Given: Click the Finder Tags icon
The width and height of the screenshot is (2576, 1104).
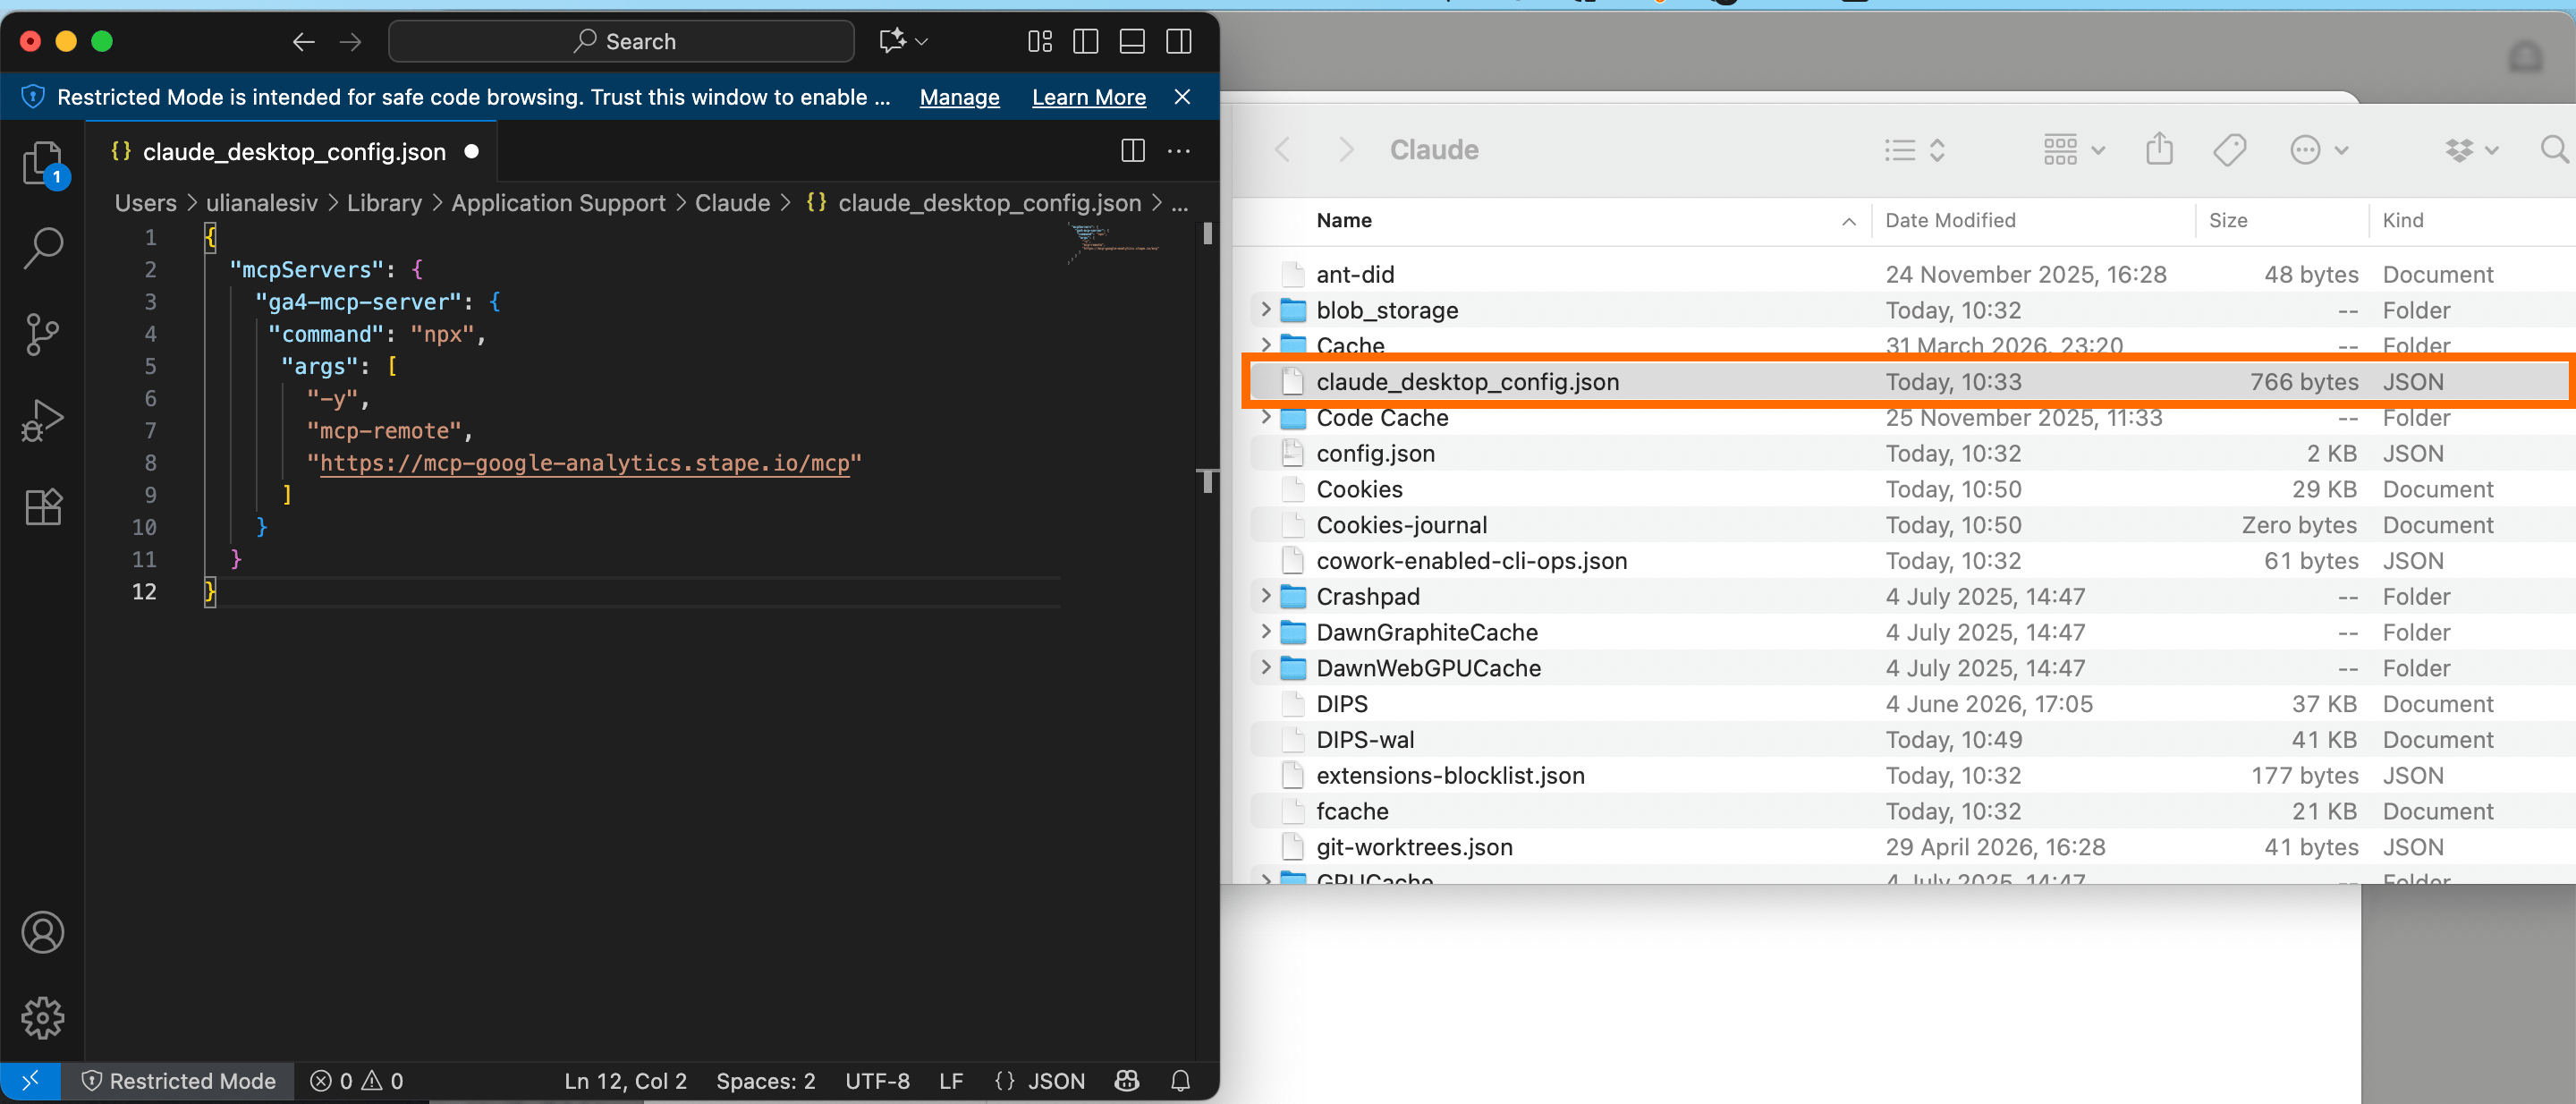Looking at the screenshot, I should coord(2229,150).
